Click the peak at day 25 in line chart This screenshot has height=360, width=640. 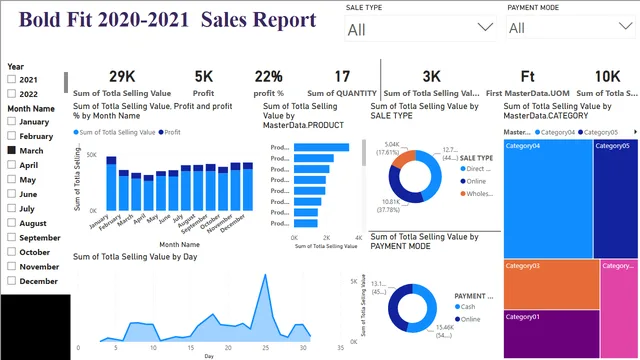pos(265,275)
